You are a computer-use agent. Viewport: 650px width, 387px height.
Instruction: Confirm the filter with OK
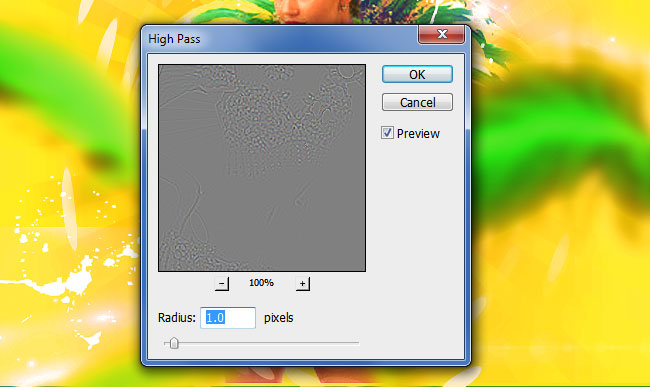point(417,74)
